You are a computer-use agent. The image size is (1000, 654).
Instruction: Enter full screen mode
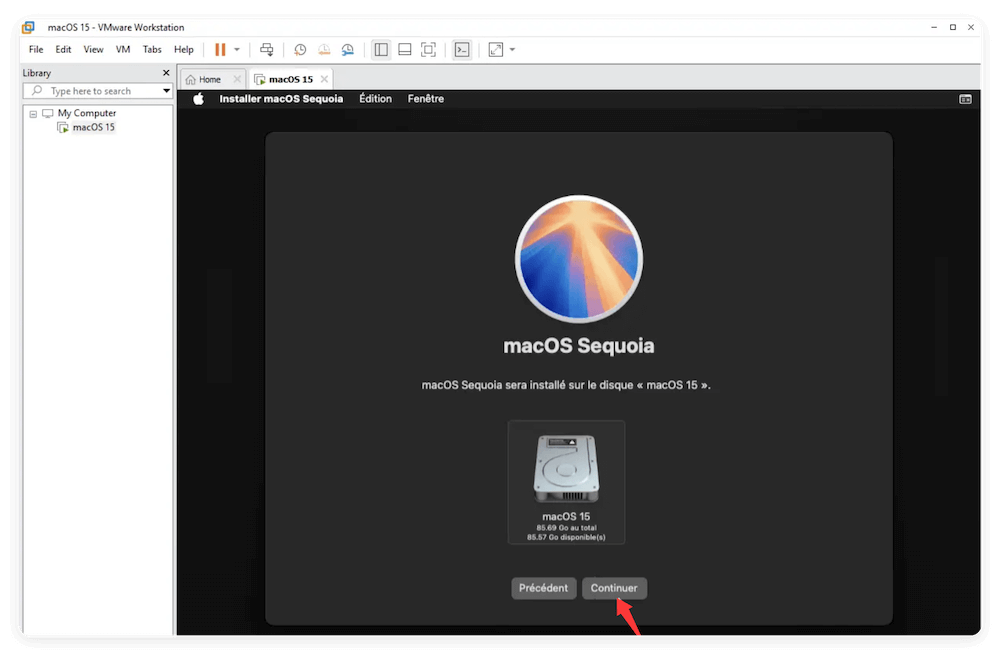coord(428,48)
